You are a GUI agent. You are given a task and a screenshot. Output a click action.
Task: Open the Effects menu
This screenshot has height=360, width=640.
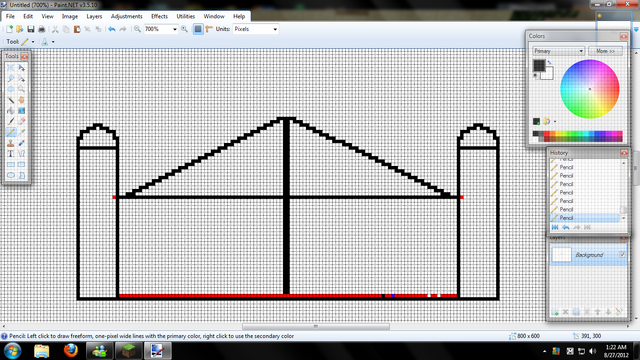pyautogui.click(x=159, y=16)
